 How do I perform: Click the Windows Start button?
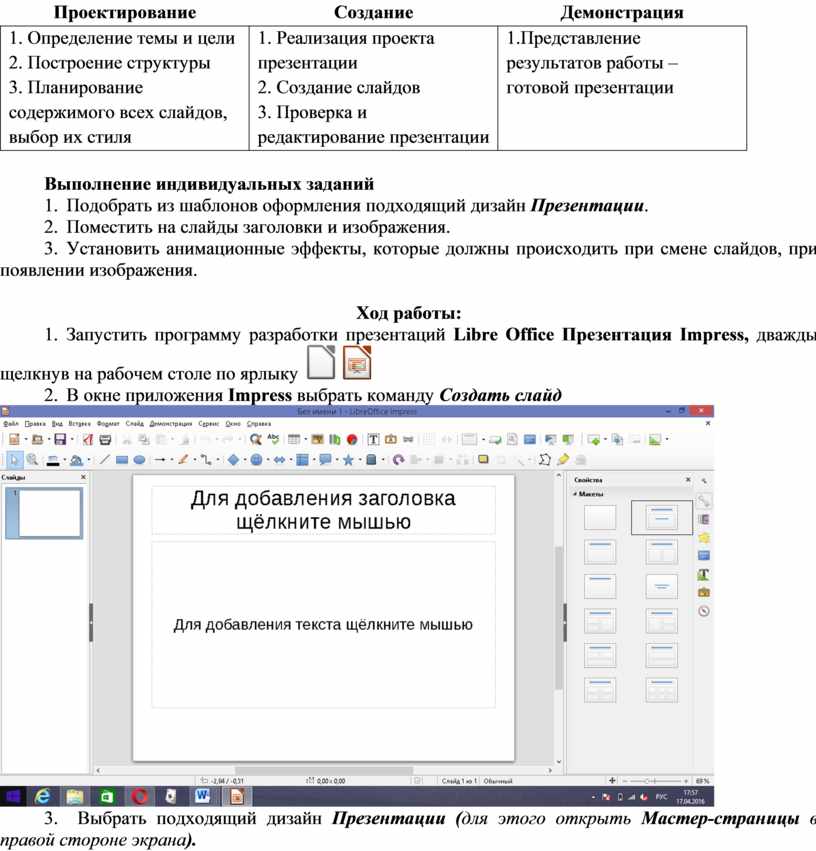(x=12, y=796)
